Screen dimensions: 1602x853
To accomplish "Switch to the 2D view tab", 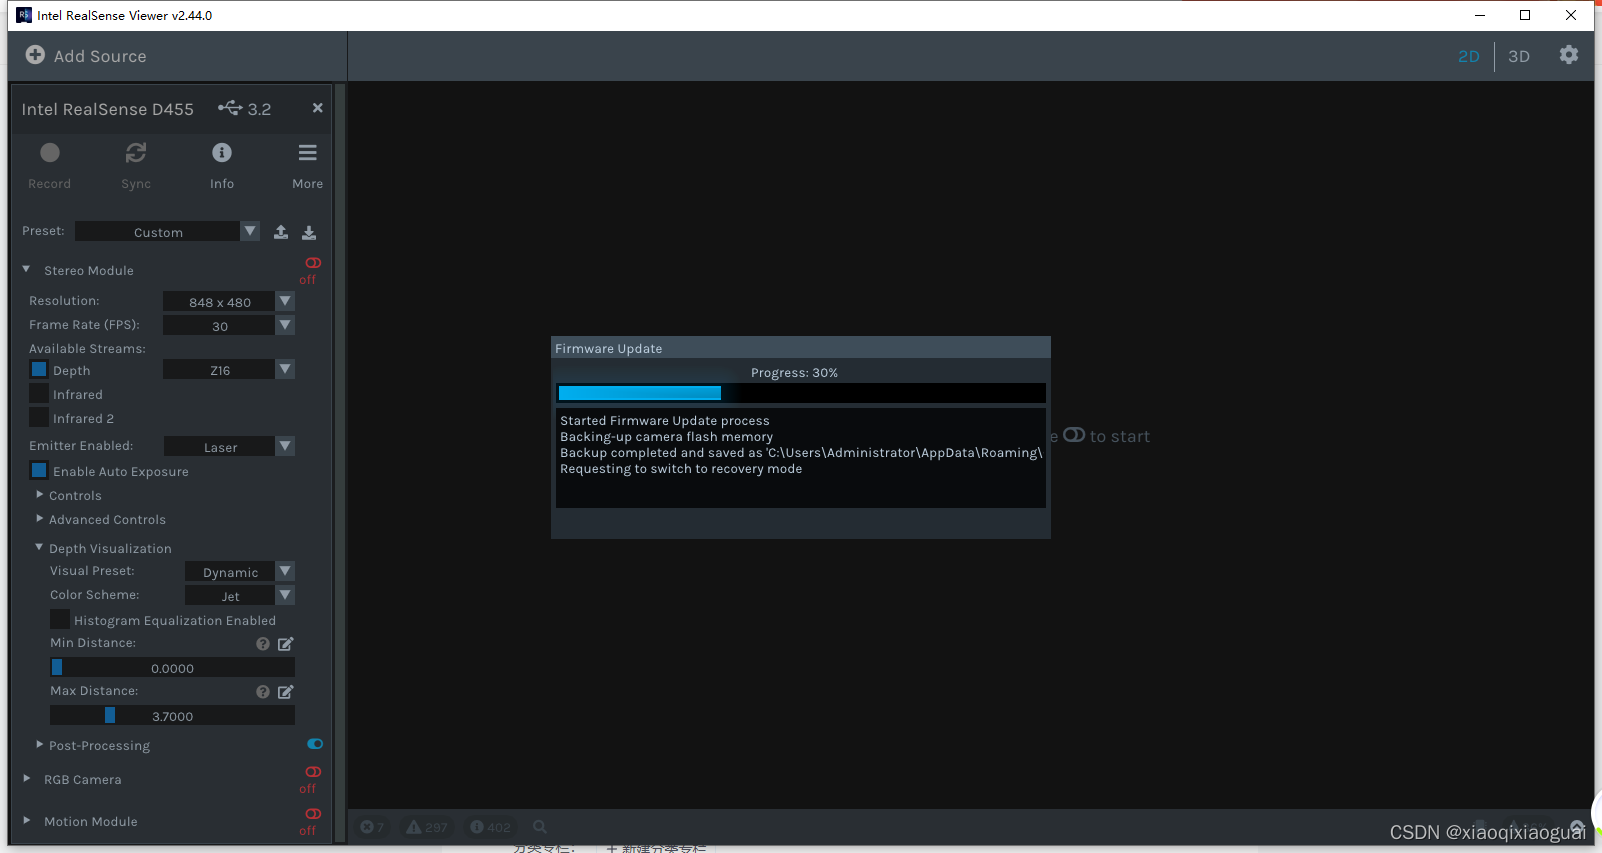I will tap(1469, 56).
